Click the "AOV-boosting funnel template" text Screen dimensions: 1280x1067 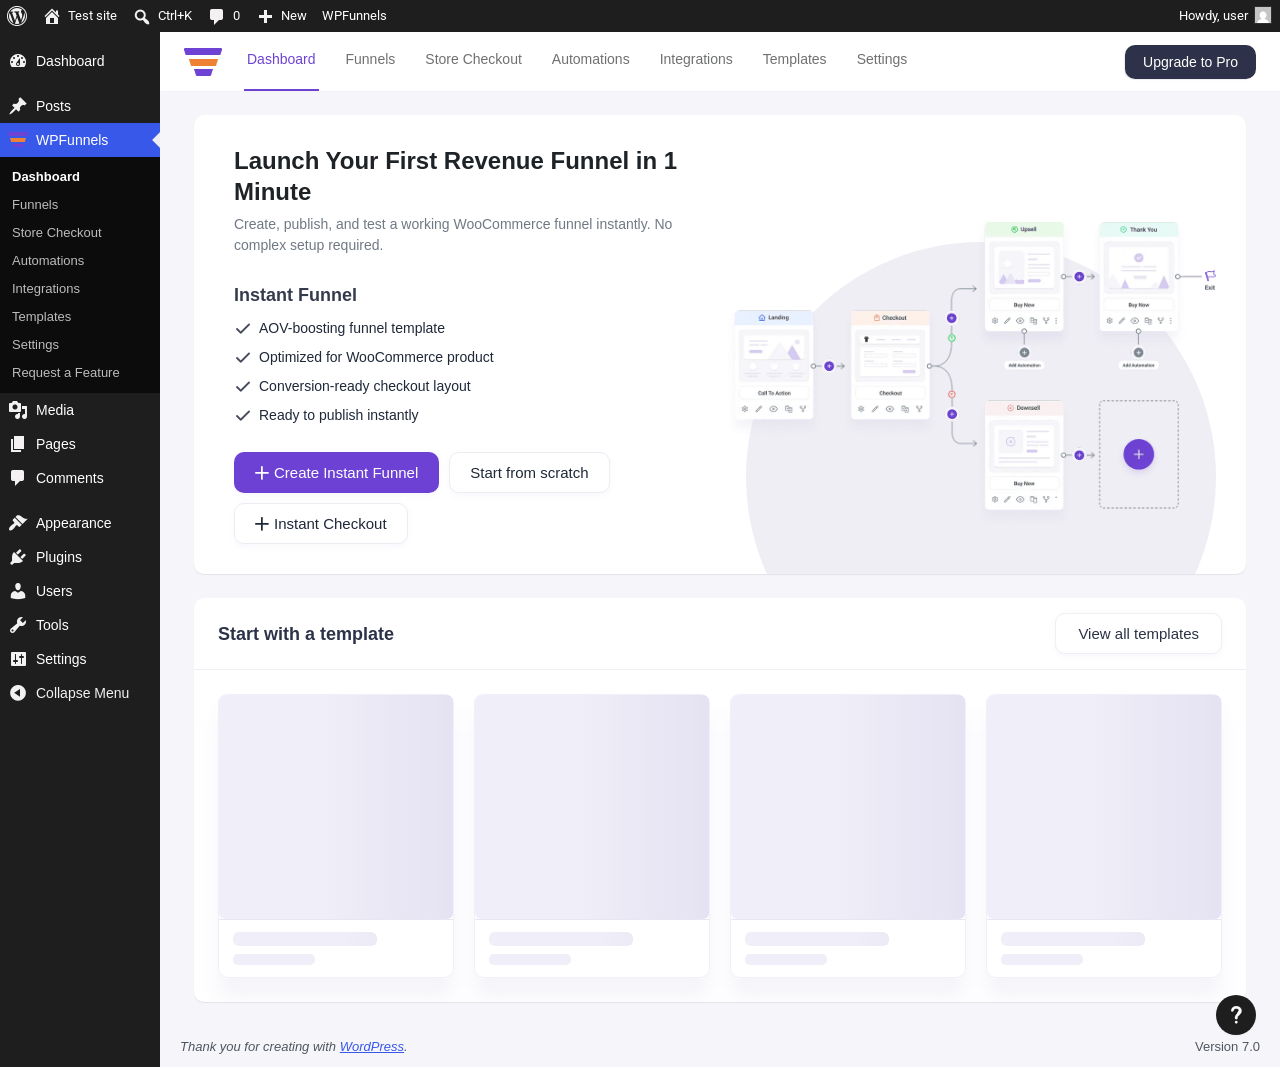pos(352,328)
